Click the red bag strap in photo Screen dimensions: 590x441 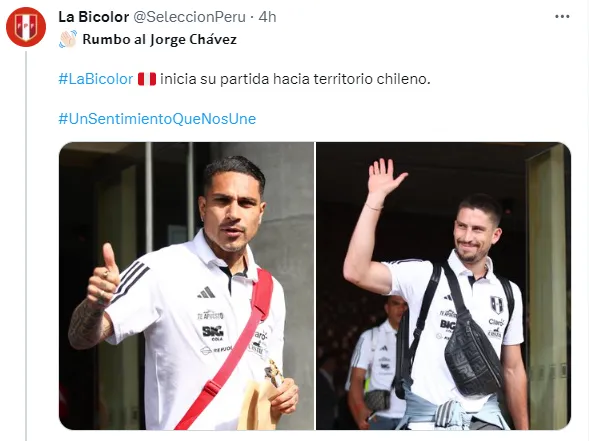click(x=230, y=350)
